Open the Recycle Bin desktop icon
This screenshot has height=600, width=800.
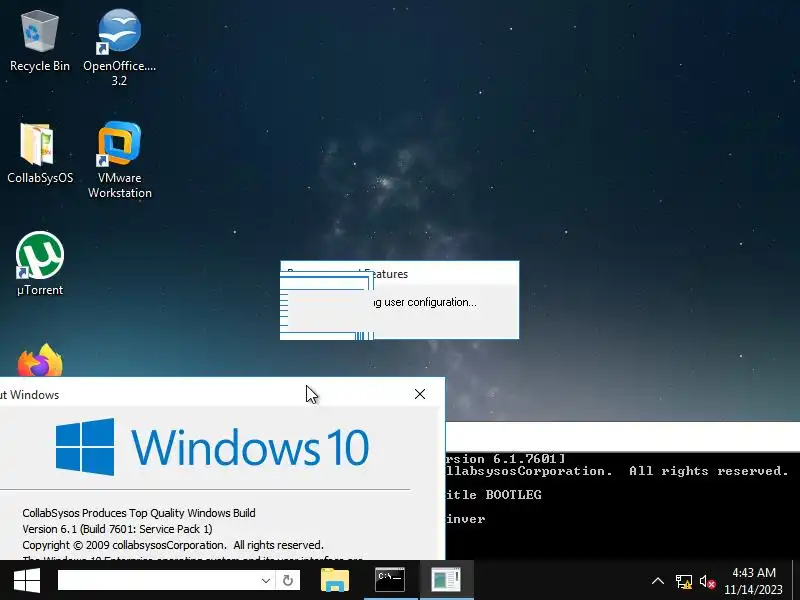39,42
